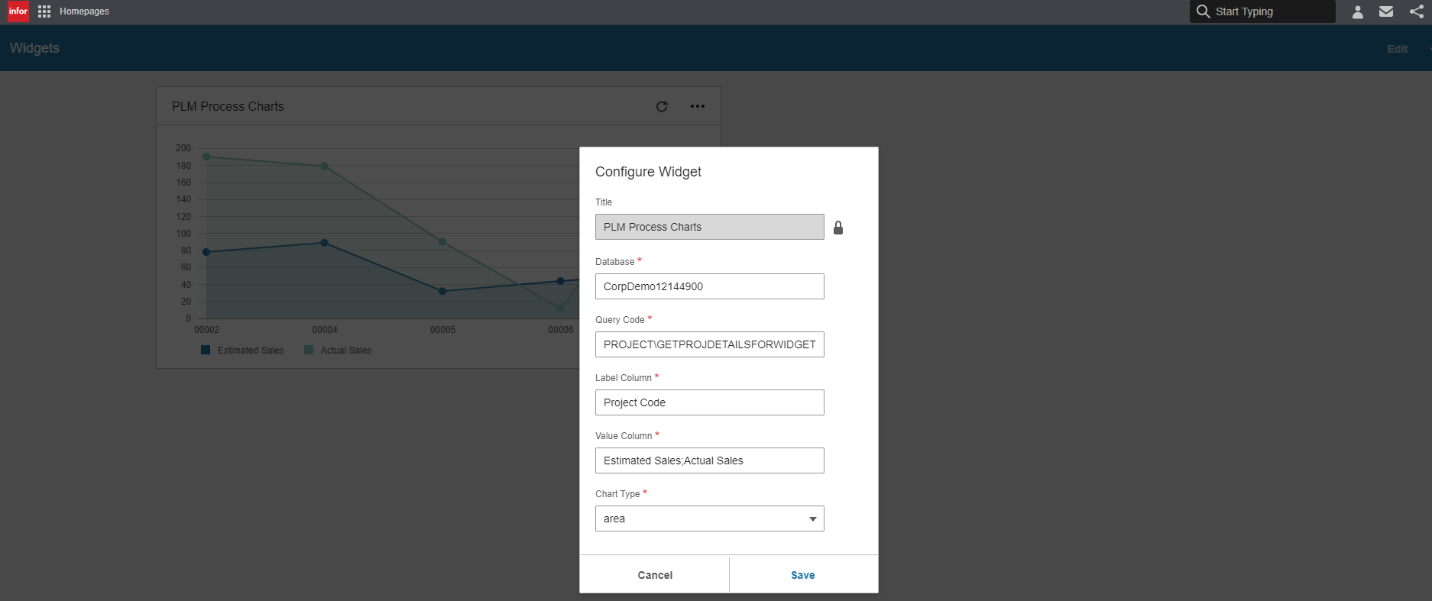Screen dimensions: 1432x601
Task: Open the inbox envelope icon
Action: [x=1386, y=11]
